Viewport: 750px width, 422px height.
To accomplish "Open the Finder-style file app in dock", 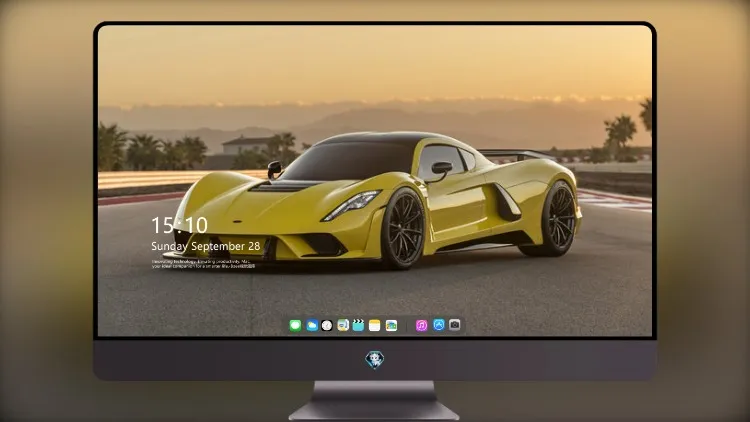I will pos(343,326).
